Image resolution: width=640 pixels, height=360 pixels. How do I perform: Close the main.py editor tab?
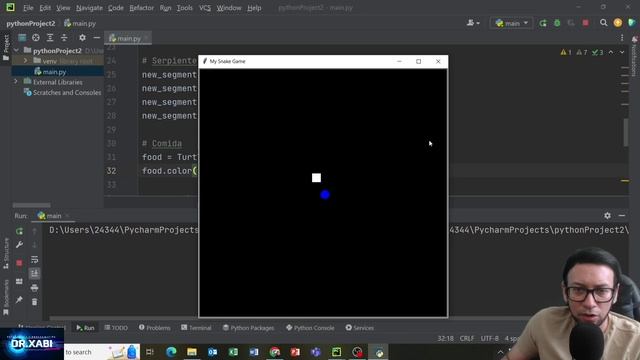point(147,38)
